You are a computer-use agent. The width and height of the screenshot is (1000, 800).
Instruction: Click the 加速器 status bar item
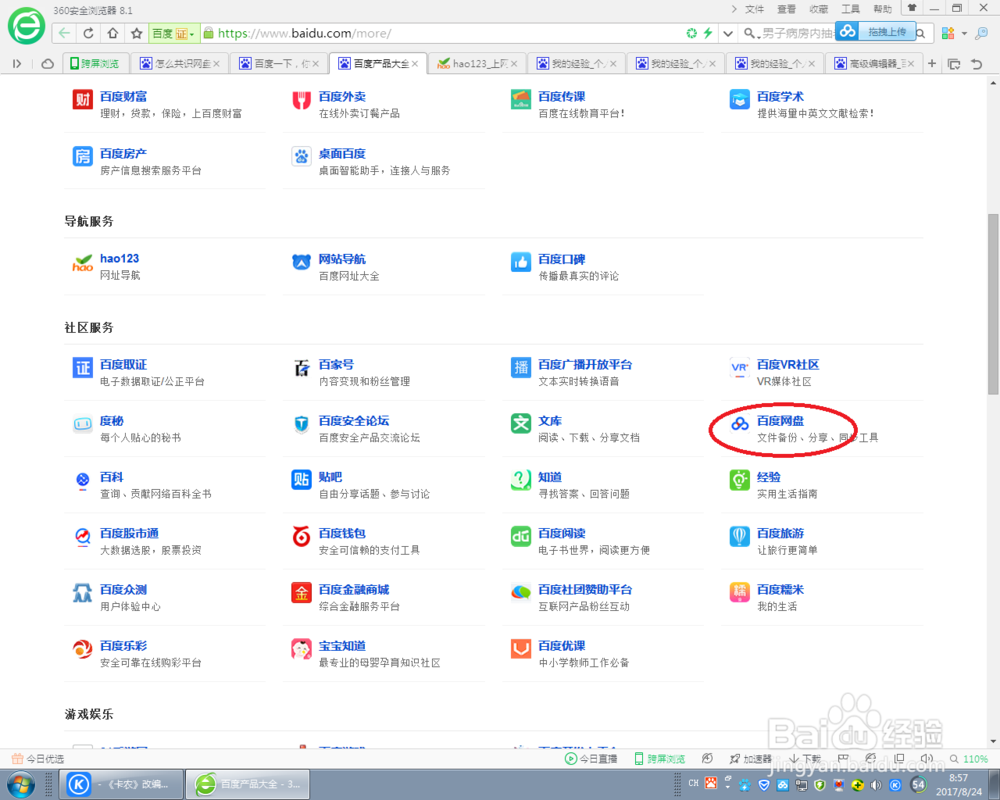tap(751, 759)
